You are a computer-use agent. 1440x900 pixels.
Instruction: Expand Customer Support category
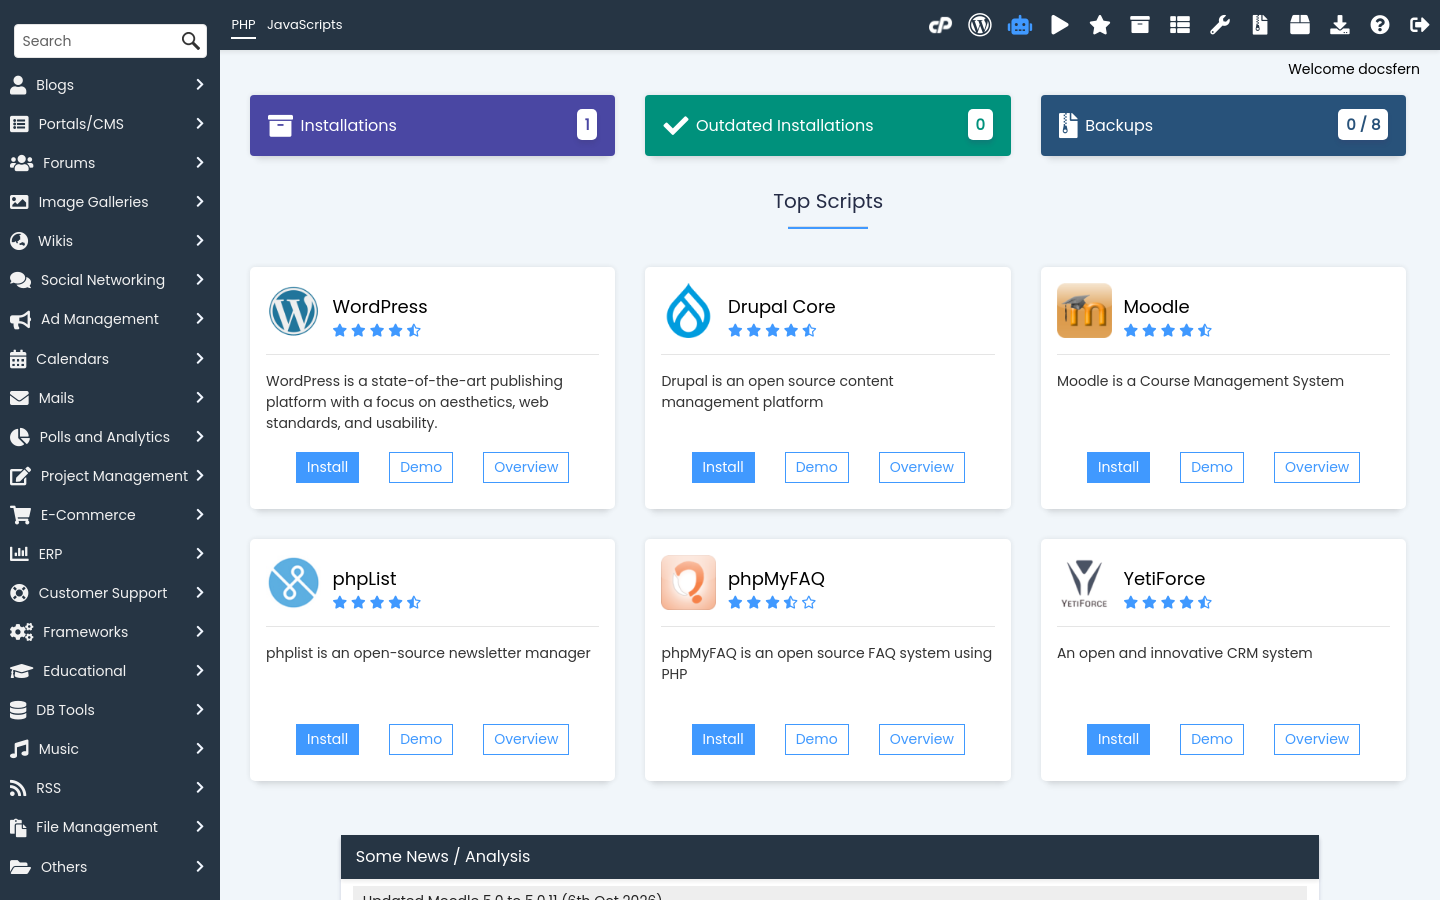click(200, 593)
